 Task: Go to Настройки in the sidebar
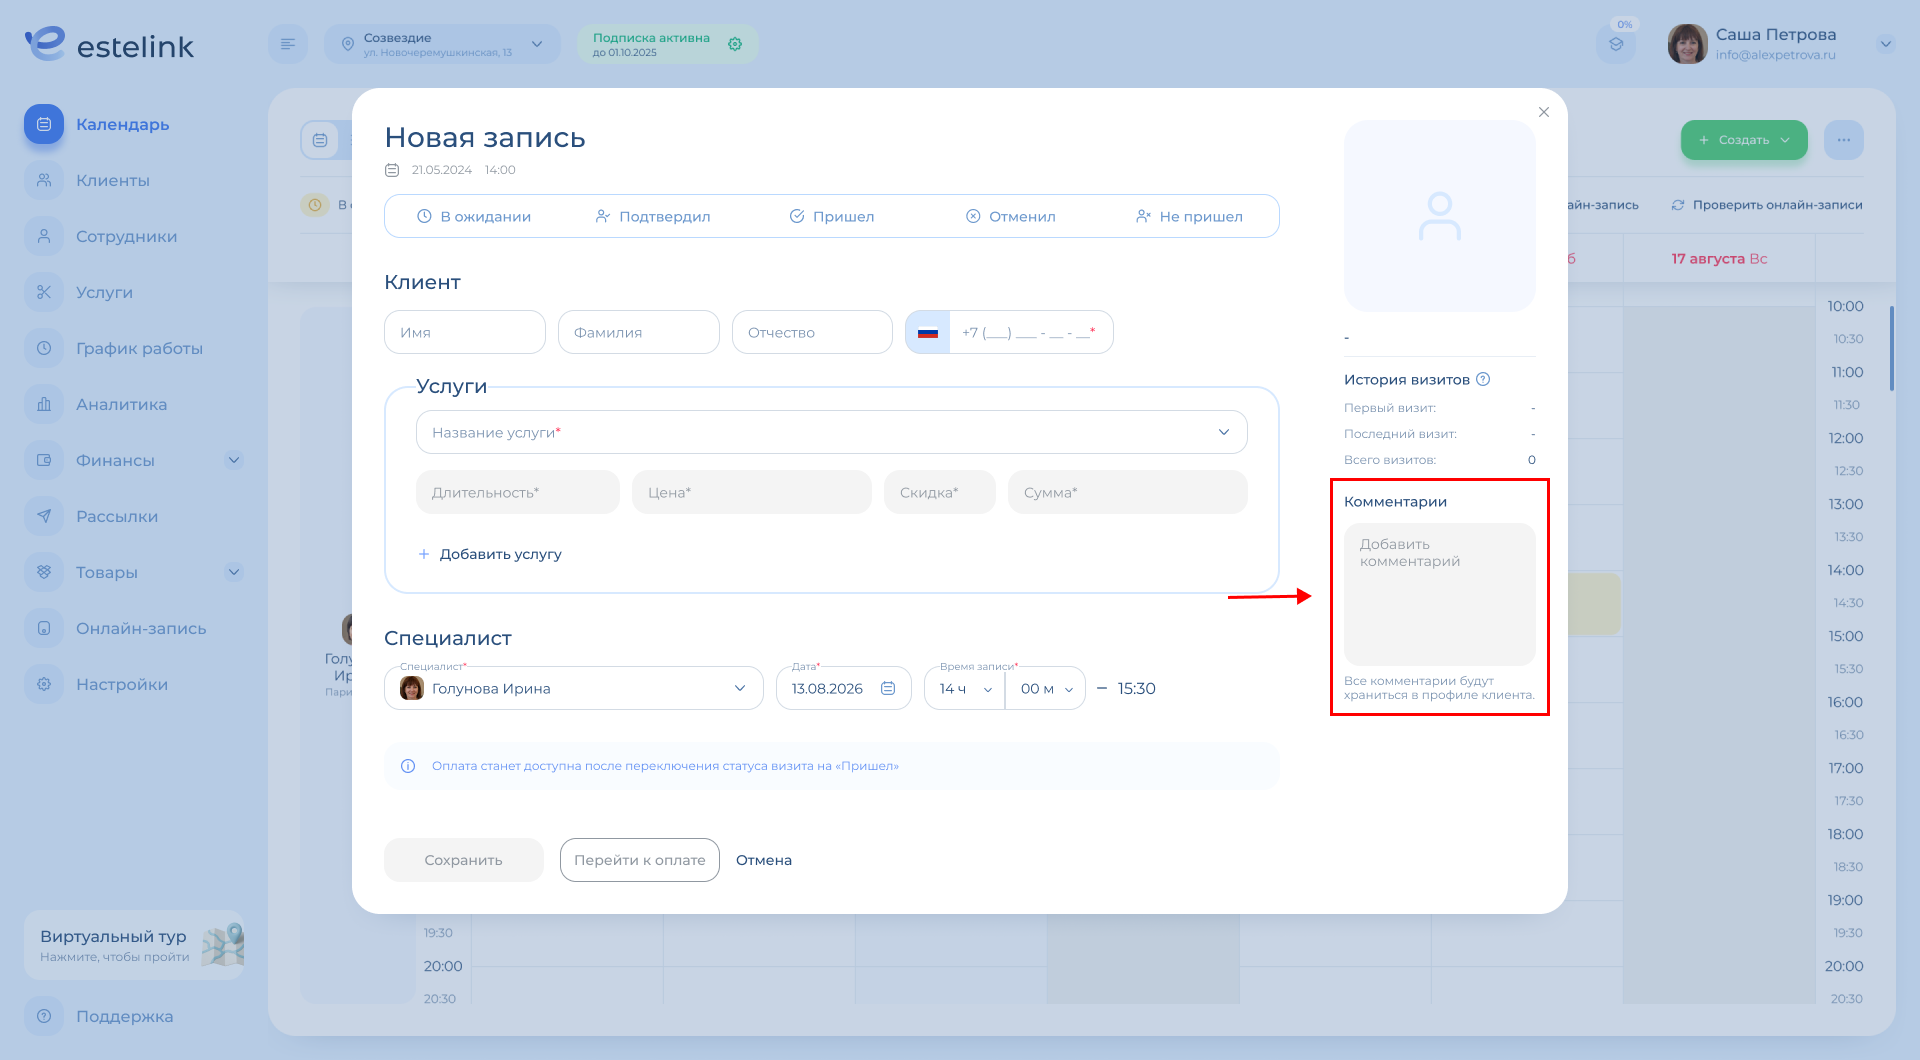point(121,684)
